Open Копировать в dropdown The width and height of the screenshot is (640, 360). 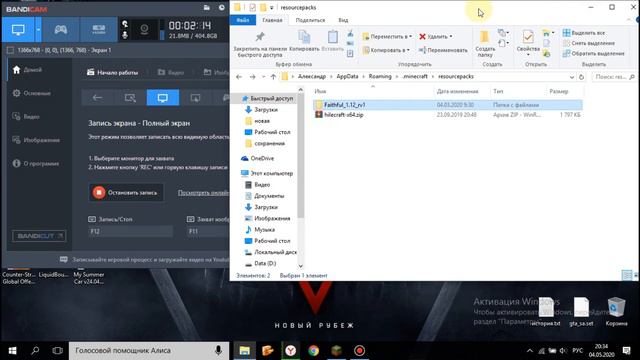pyautogui.click(x=386, y=50)
